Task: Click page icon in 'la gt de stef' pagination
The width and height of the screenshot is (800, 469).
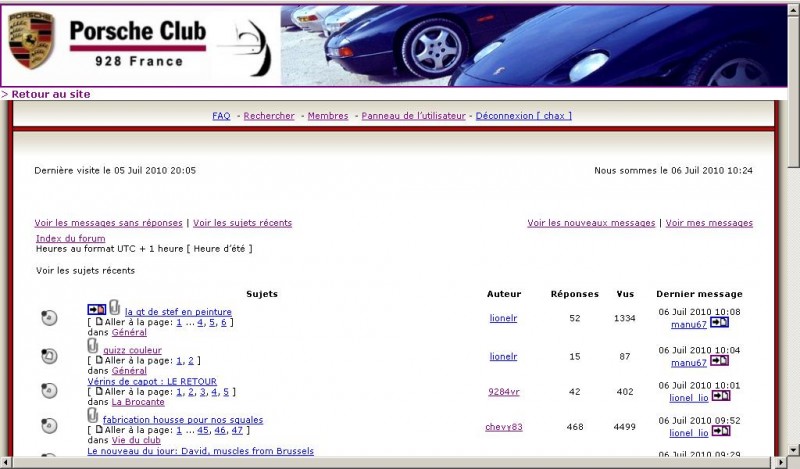Action: pyautogui.click(x=99, y=322)
